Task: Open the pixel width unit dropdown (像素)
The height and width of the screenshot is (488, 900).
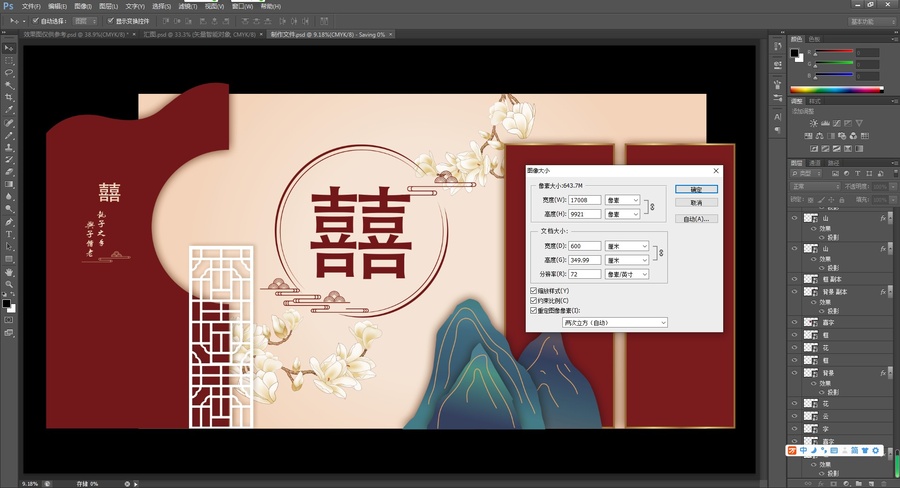Action: click(622, 200)
